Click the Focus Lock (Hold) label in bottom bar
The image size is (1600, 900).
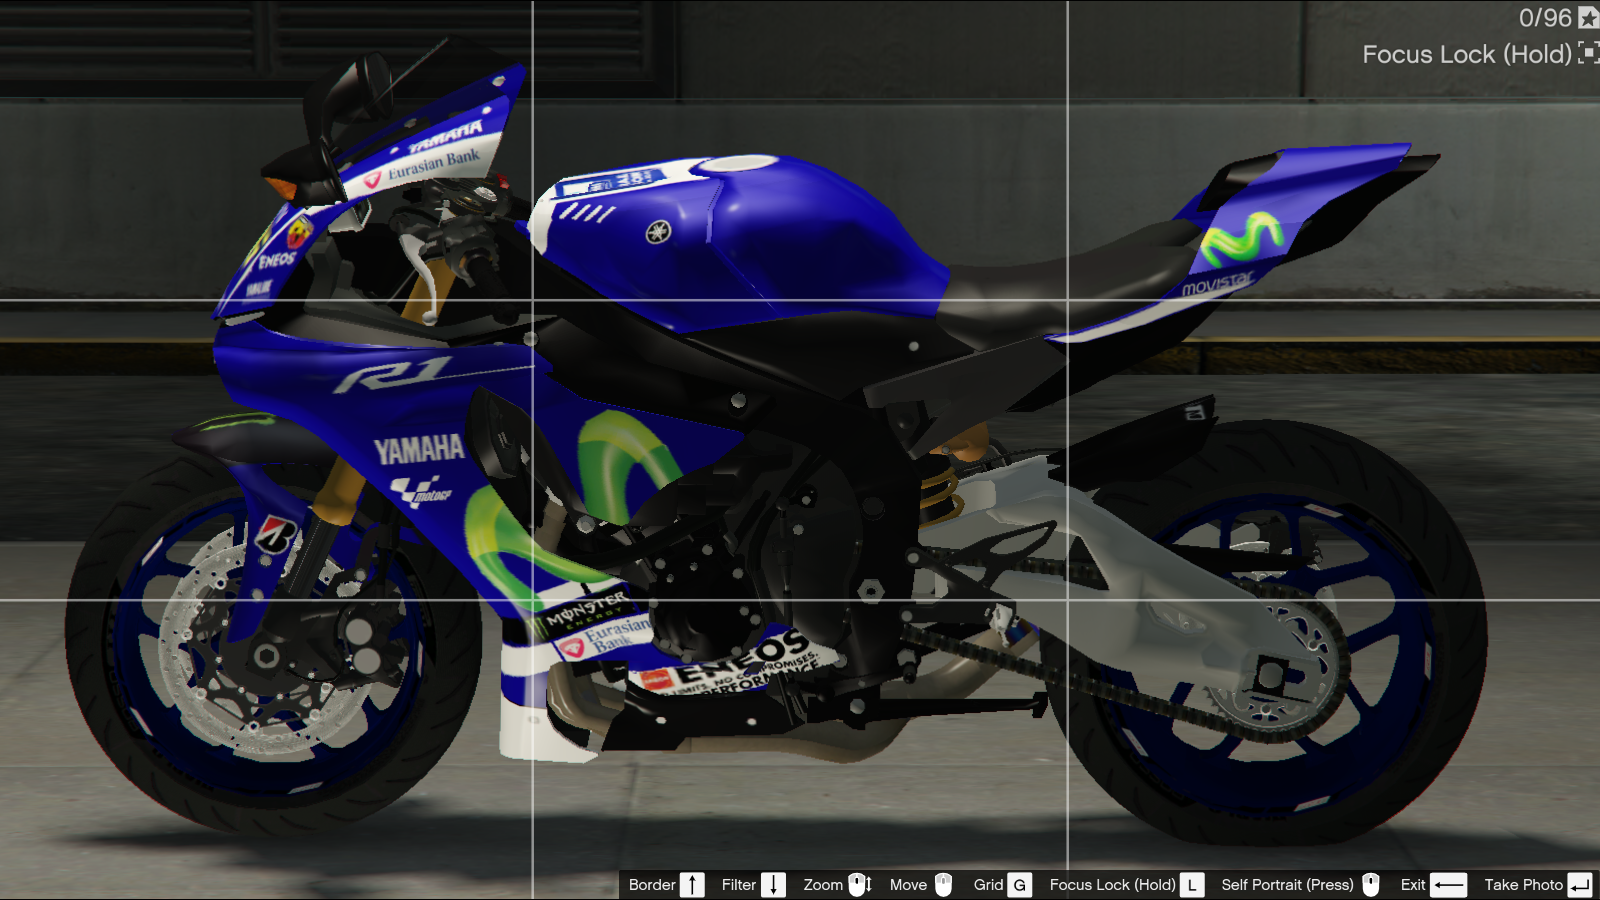click(1112, 885)
